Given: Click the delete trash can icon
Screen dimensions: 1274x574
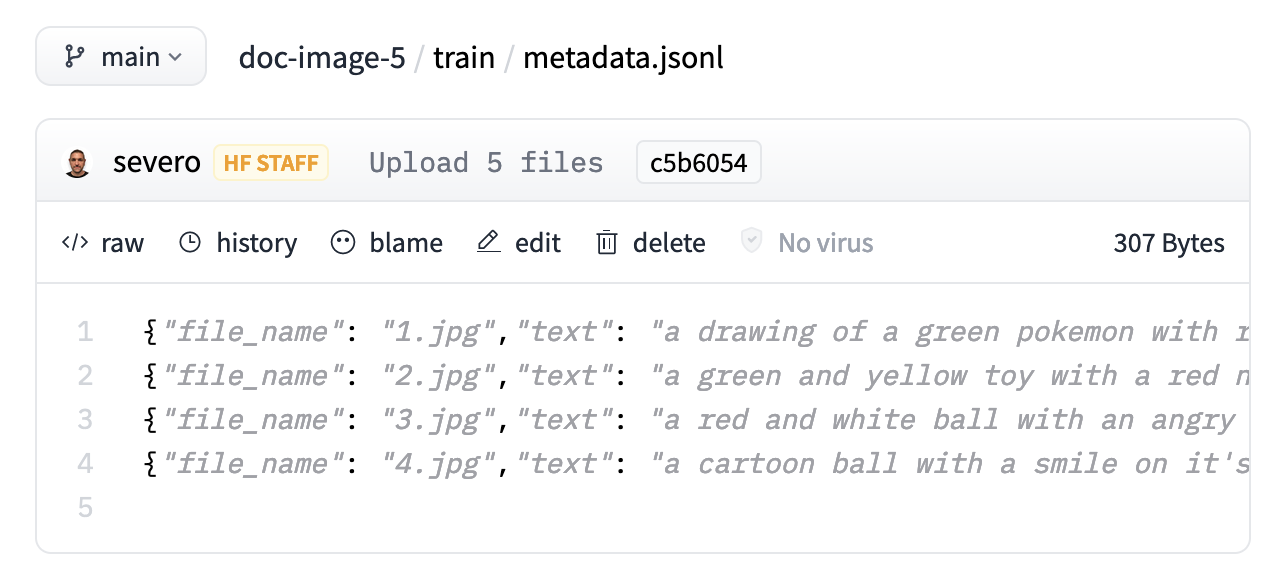Looking at the screenshot, I should (x=607, y=243).
